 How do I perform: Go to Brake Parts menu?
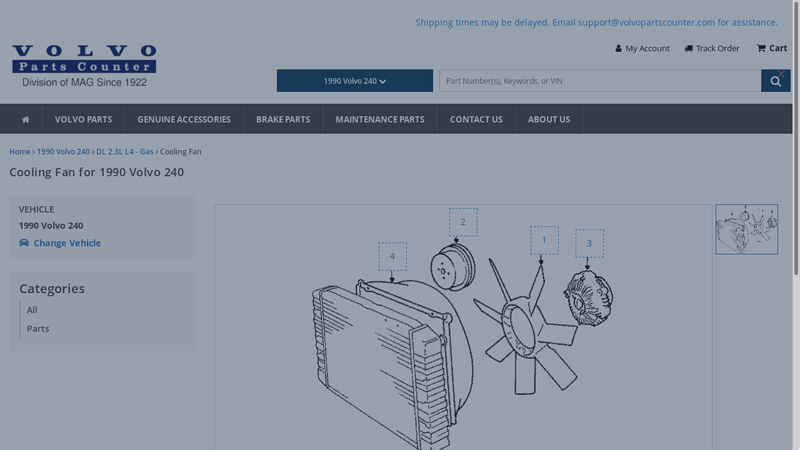click(x=283, y=119)
